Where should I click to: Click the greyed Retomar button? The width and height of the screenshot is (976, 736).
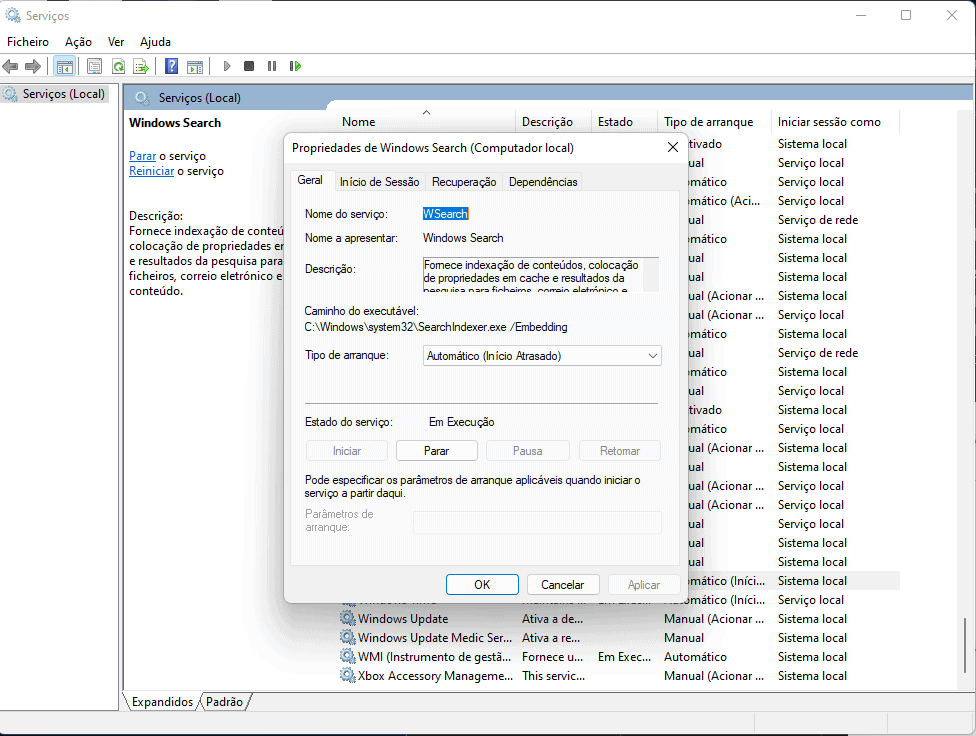pyautogui.click(x=619, y=451)
